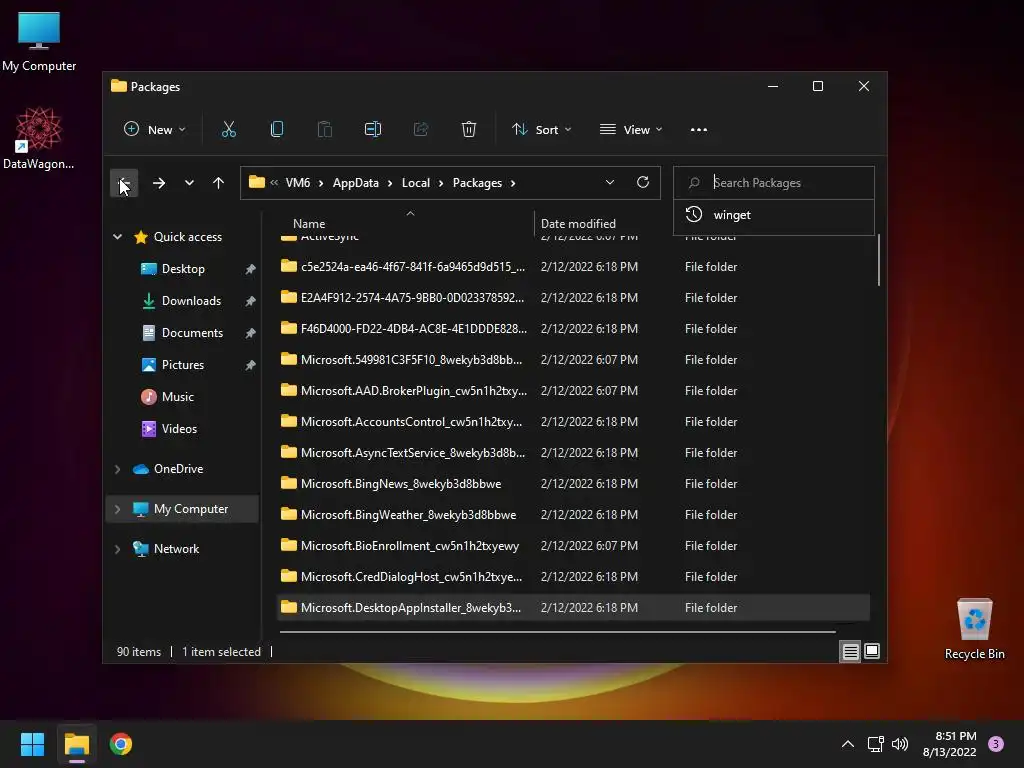Select the DataWagon desktop shortcut
Viewport: 1024px width, 768px height.
[39, 139]
